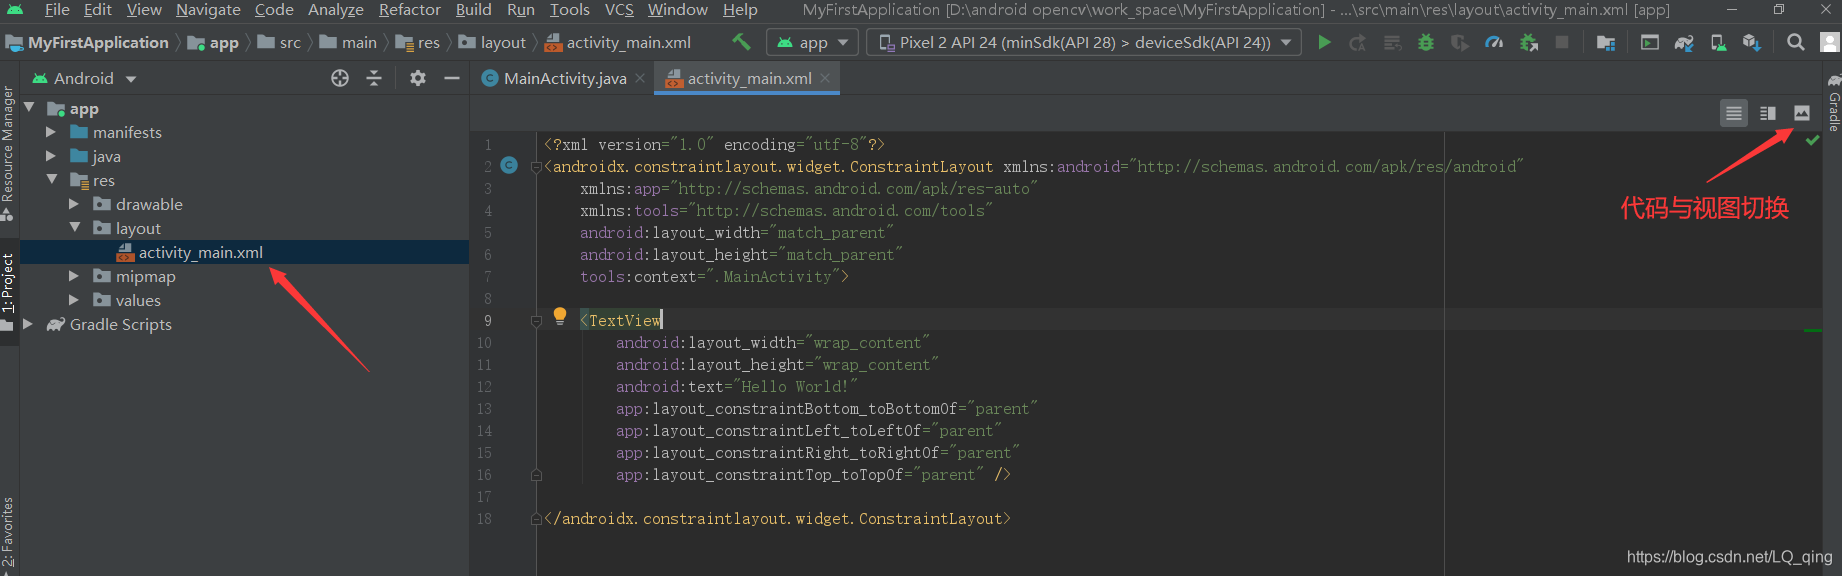Close the activity_main.xml tab
Image resolution: width=1842 pixels, height=576 pixels.
click(x=825, y=78)
